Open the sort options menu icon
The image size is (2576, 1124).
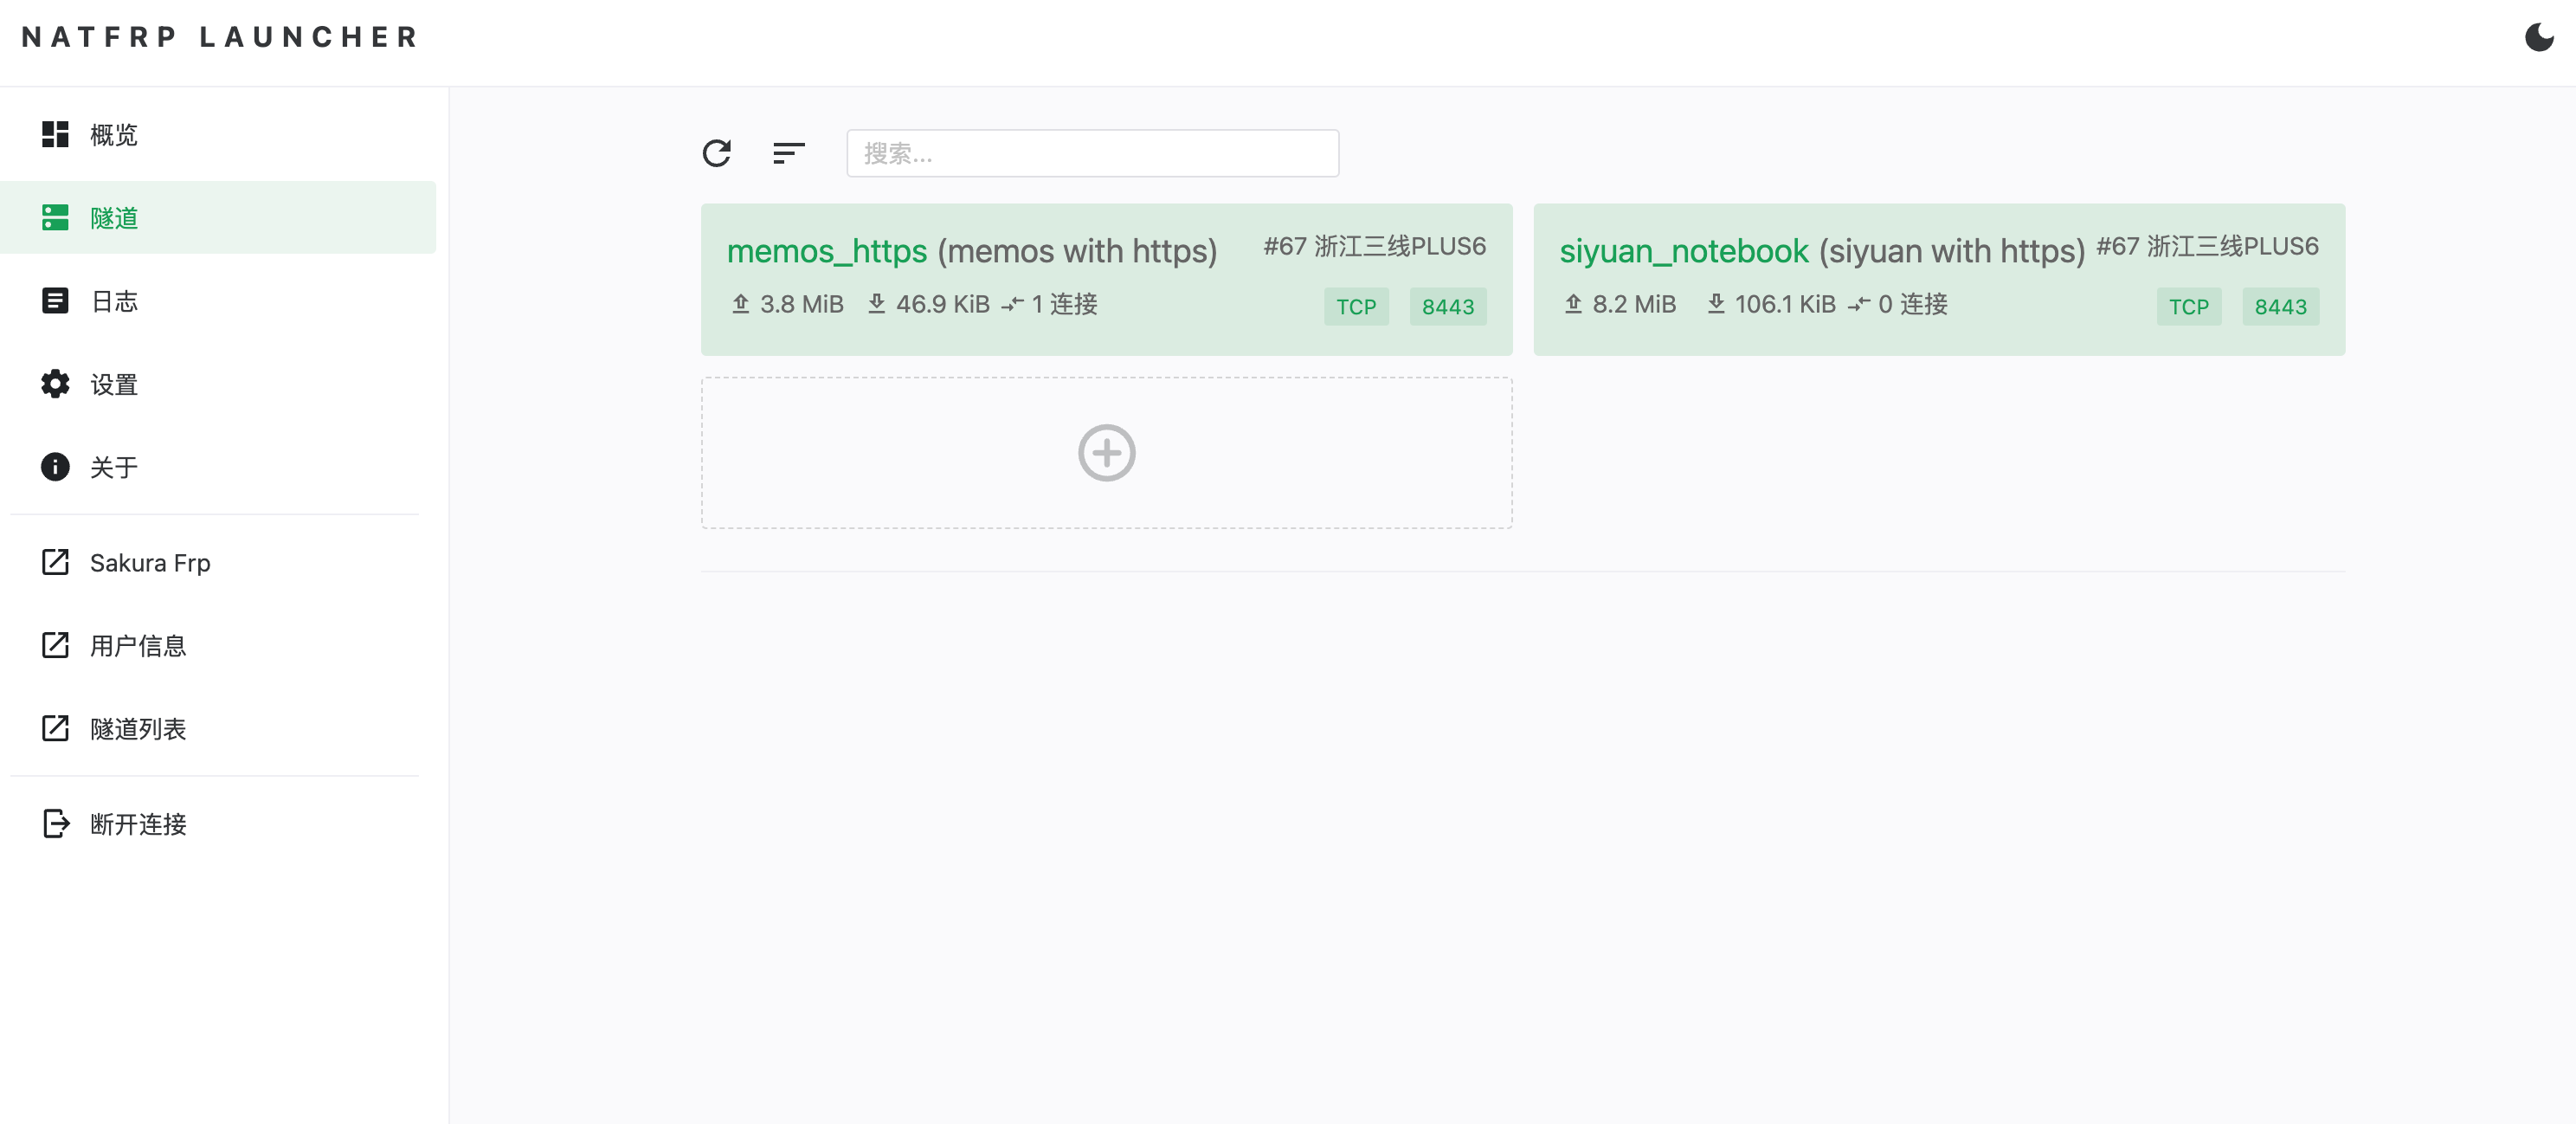click(788, 153)
